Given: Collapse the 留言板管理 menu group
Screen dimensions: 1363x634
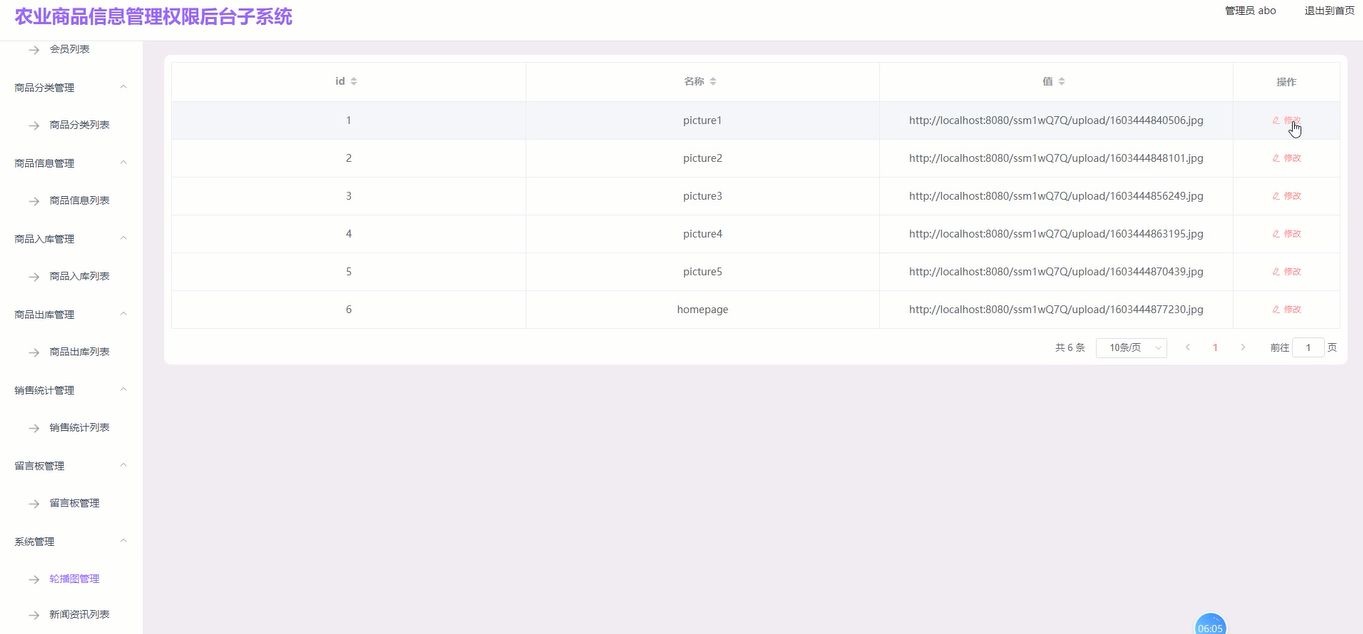Looking at the screenshot, I should pos(124,465).
